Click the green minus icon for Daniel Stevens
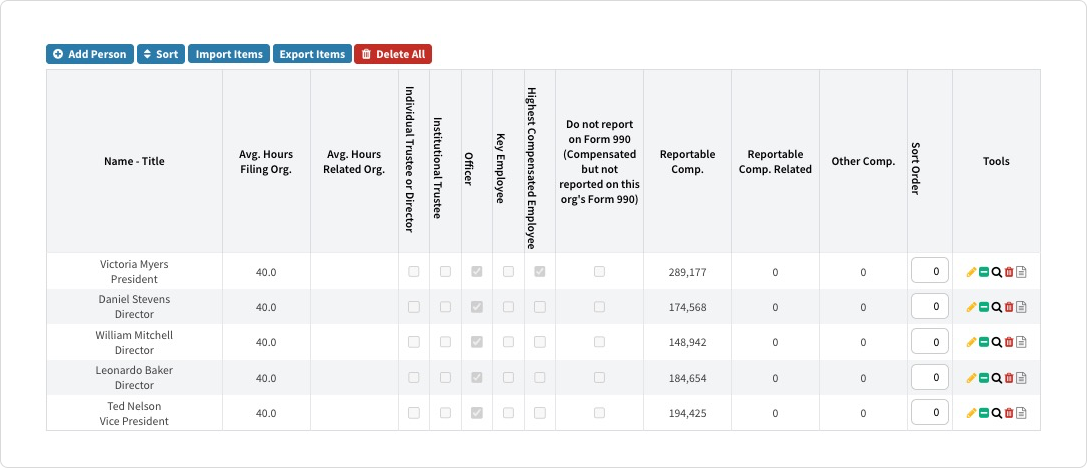The height and width of the screenshot is (468, 1087). click(984, 307)
